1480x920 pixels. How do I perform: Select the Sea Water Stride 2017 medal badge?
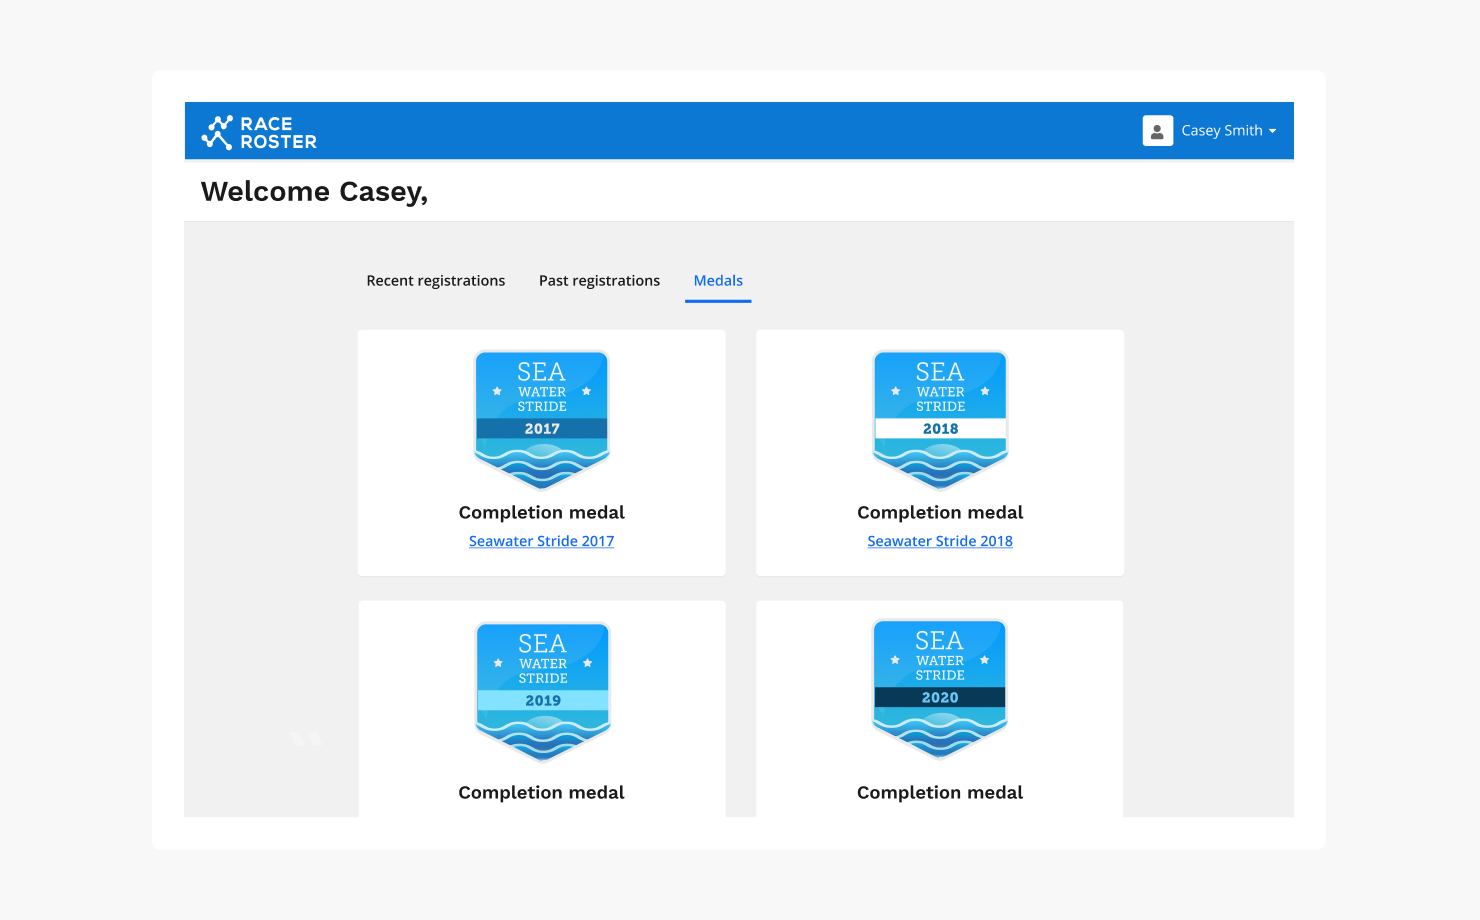click(541, 420)
